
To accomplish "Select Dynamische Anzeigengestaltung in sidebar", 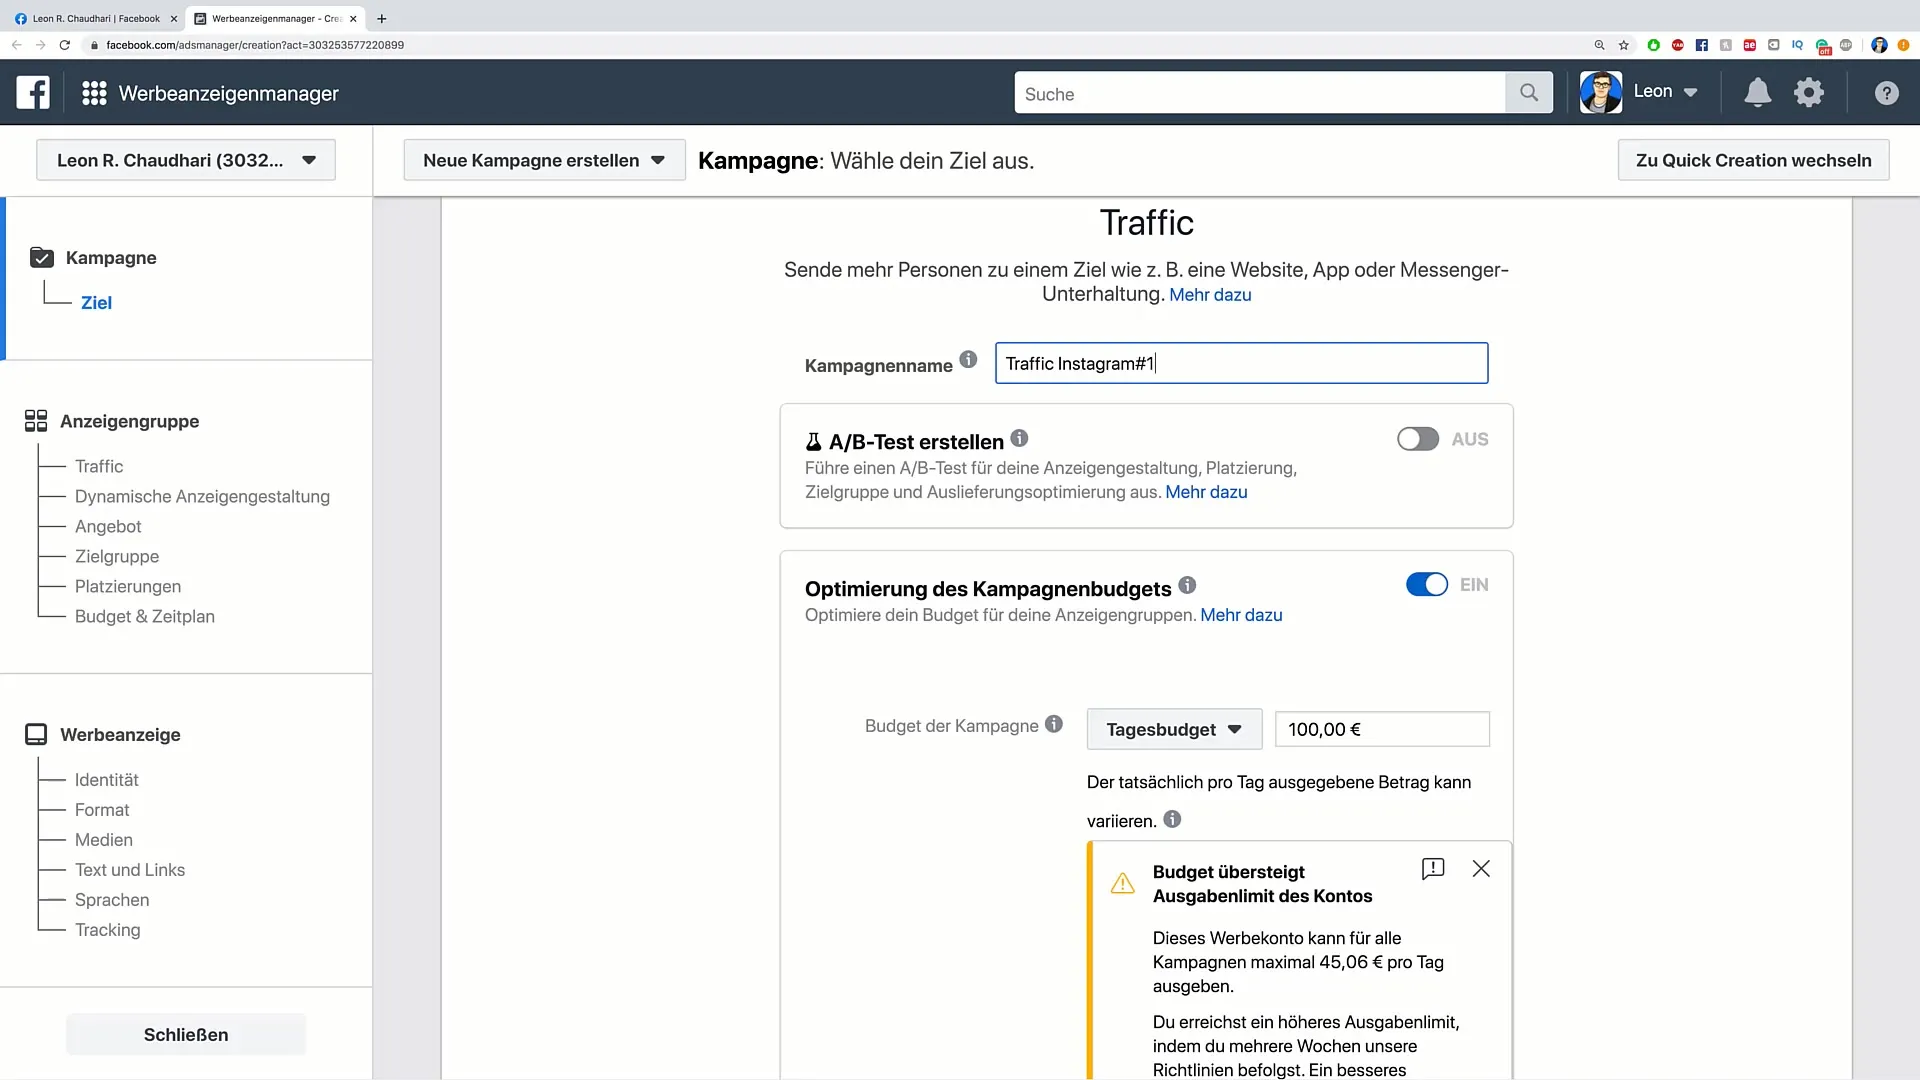I will click(202, 496).
